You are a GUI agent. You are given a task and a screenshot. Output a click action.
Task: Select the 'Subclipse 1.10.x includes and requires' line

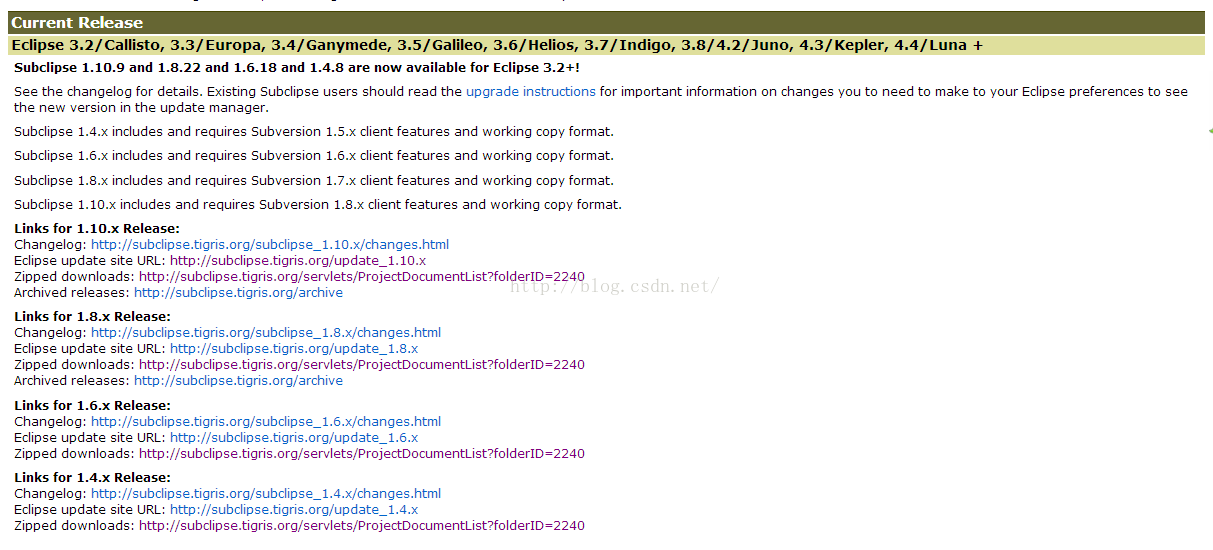318,205
